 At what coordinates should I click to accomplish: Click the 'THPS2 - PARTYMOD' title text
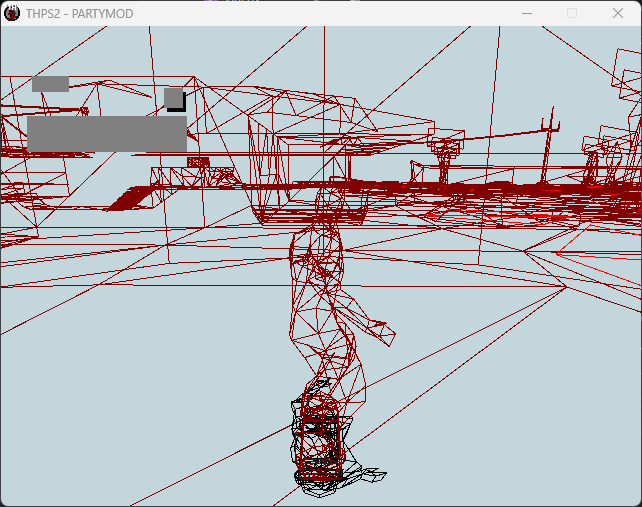pyautogui.click(x=79, y=14)
